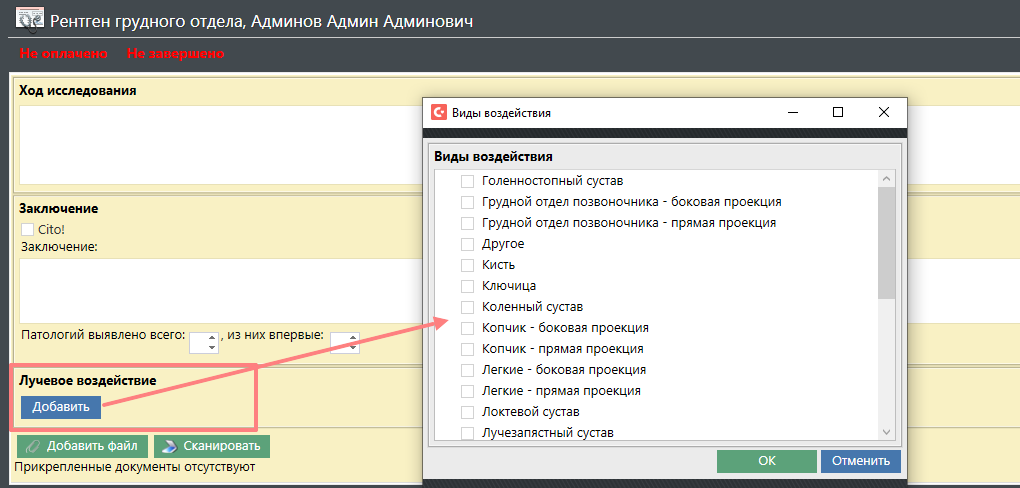The image size is (1020, 488).
Task: Tick the Коленный сустав checkbox
Action: pyautogui.click(x=466, y=307)
